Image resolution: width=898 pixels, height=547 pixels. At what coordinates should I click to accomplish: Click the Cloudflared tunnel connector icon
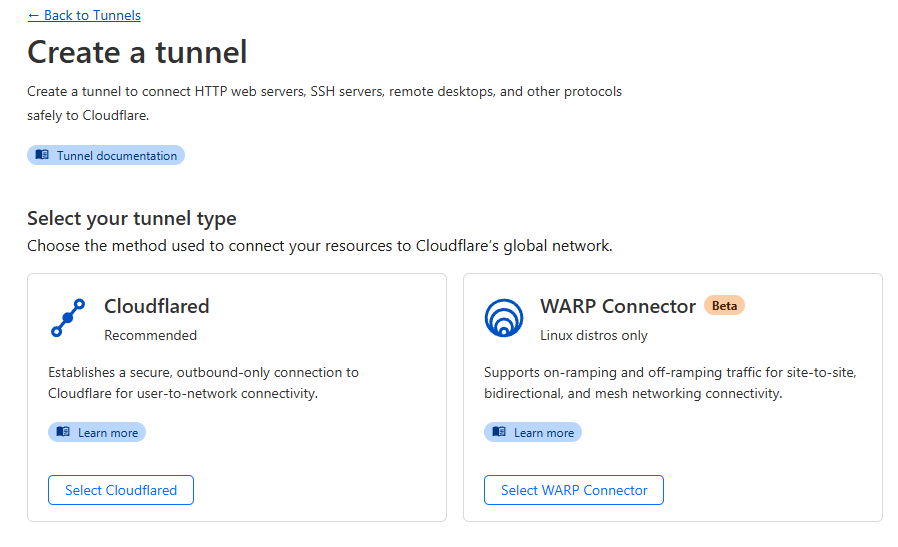click(x=68, y=317)
